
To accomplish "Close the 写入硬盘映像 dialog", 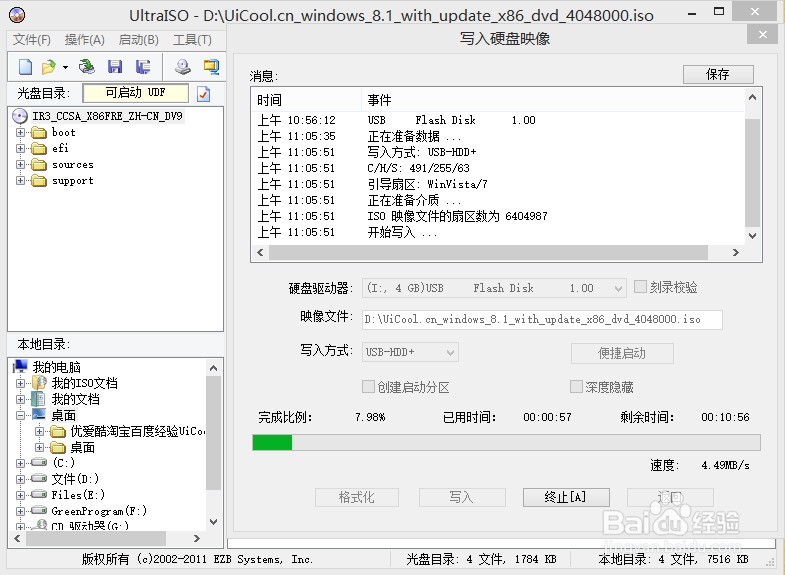I will (x=762, y=35).
